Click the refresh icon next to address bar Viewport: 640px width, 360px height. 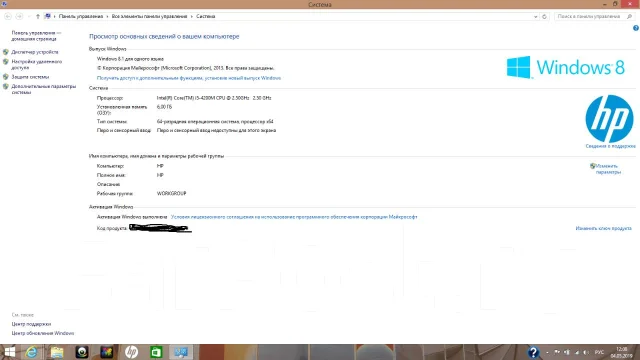pyautogui.click(x=544, y=17)
